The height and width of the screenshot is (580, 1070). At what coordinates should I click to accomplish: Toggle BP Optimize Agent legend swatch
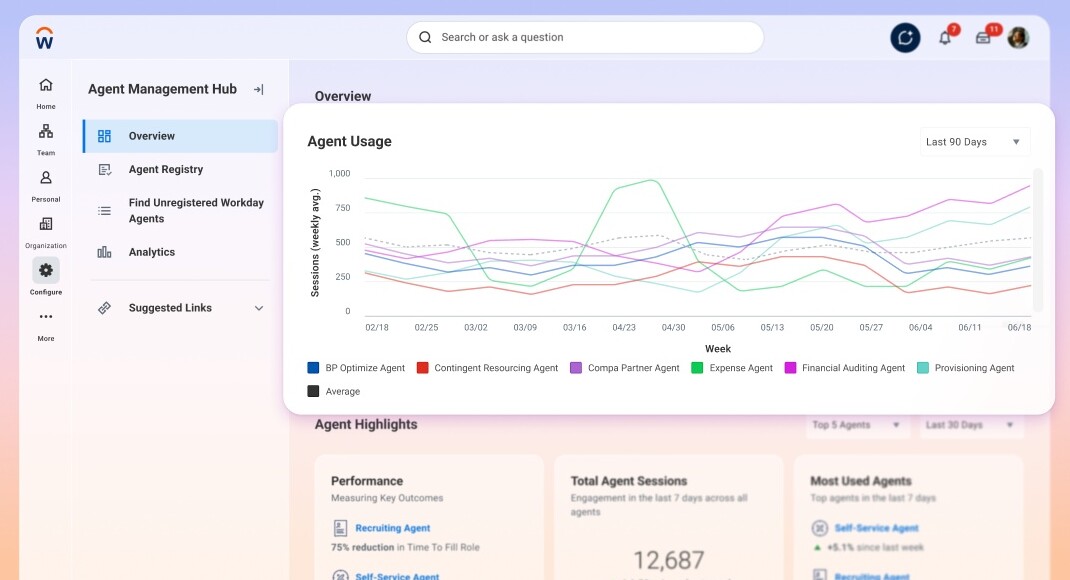[313, 368]
